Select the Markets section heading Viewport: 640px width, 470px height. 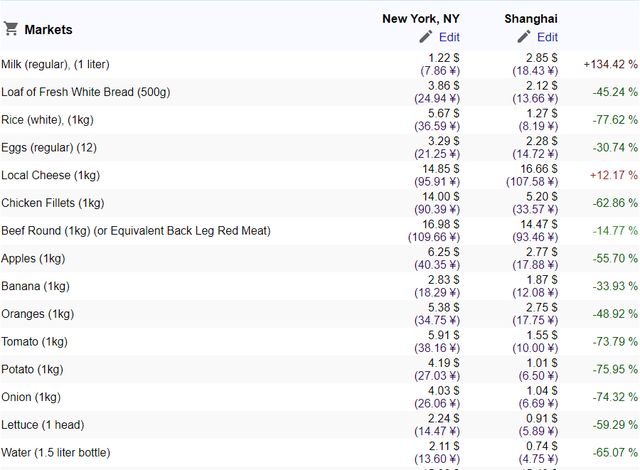pyautogui.click(x=48, y=29)
